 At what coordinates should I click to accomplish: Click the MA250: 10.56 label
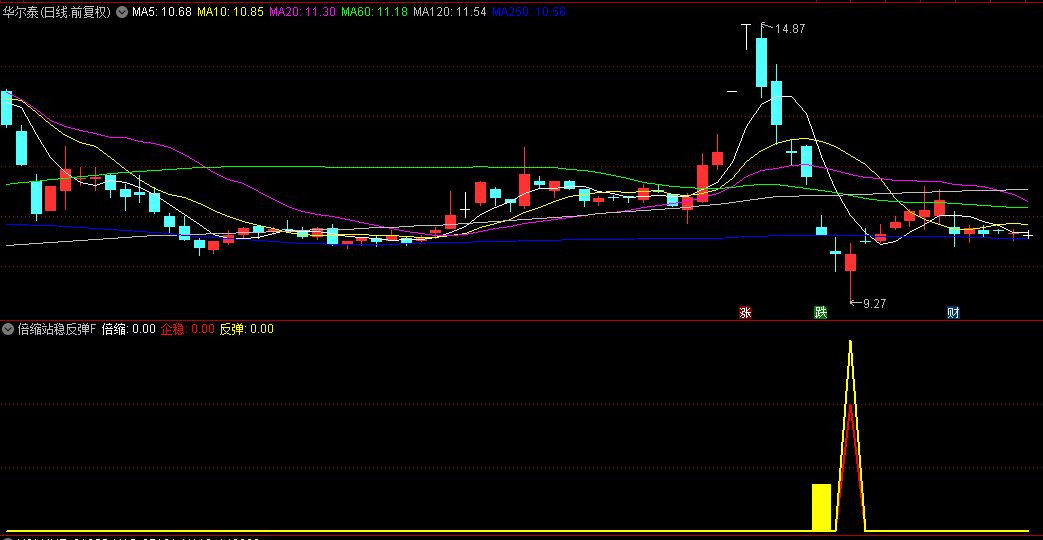click(x=528, y=11)
